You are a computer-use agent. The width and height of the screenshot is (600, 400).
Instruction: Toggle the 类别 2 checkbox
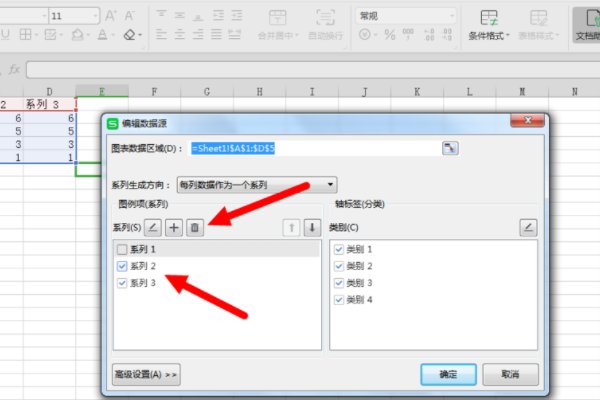[x=339, y=266]
